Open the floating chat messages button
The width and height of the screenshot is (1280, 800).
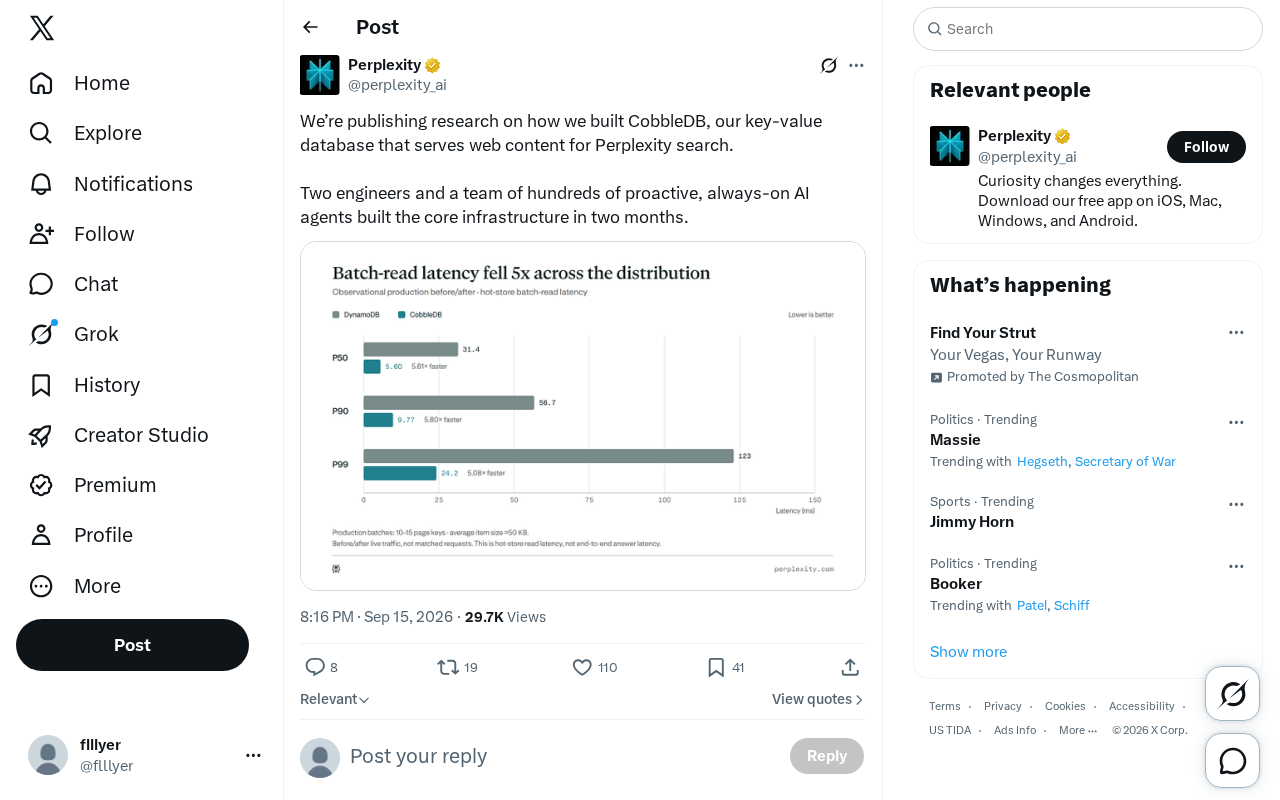[1232, 761]
